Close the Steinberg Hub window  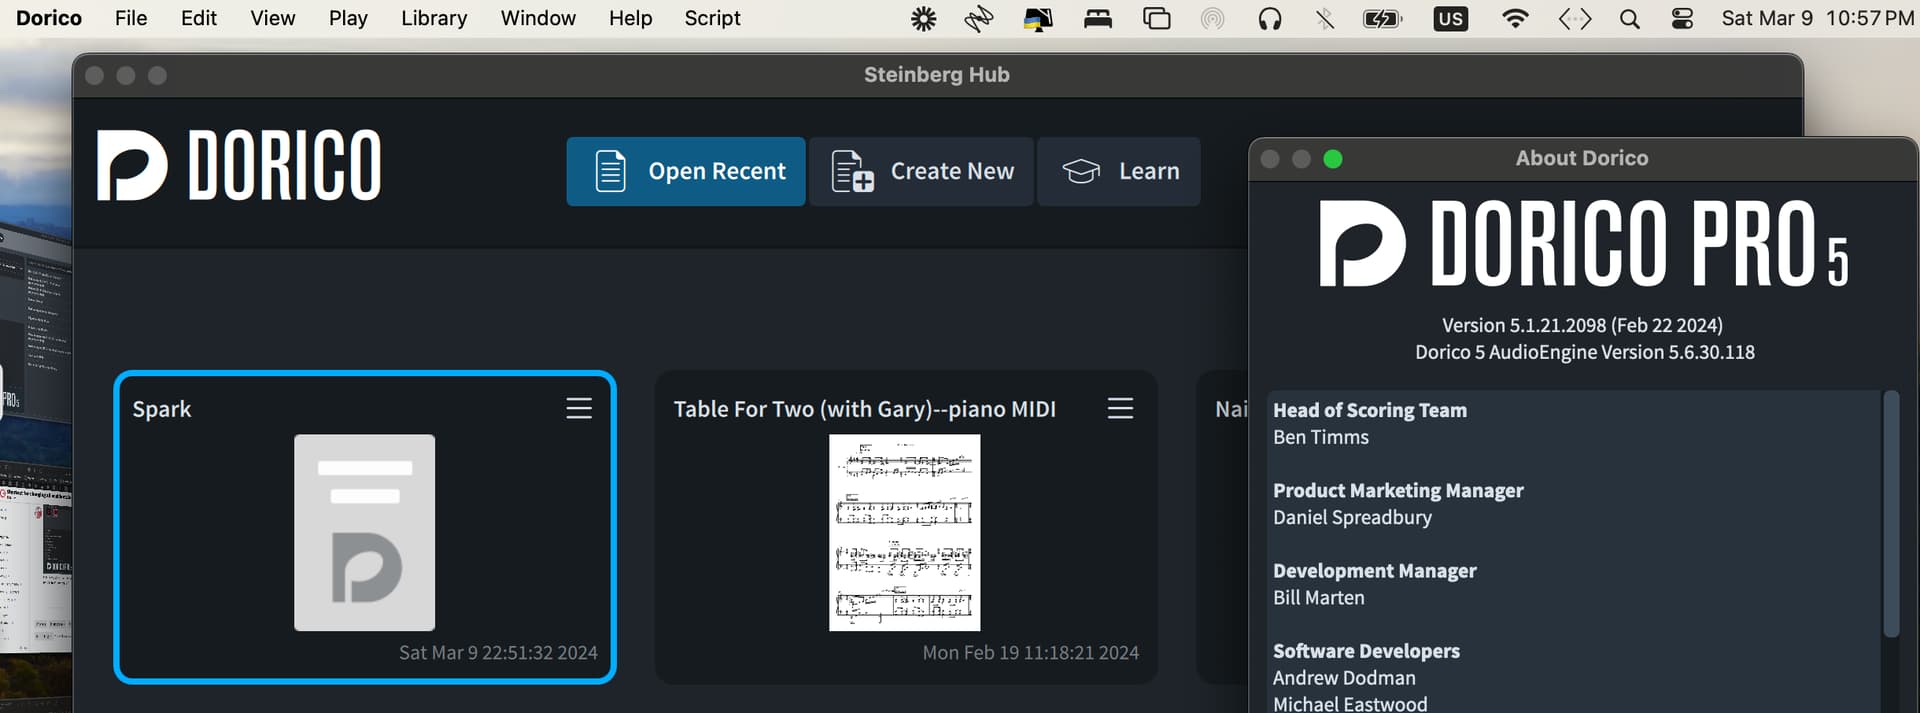(95, 75)
